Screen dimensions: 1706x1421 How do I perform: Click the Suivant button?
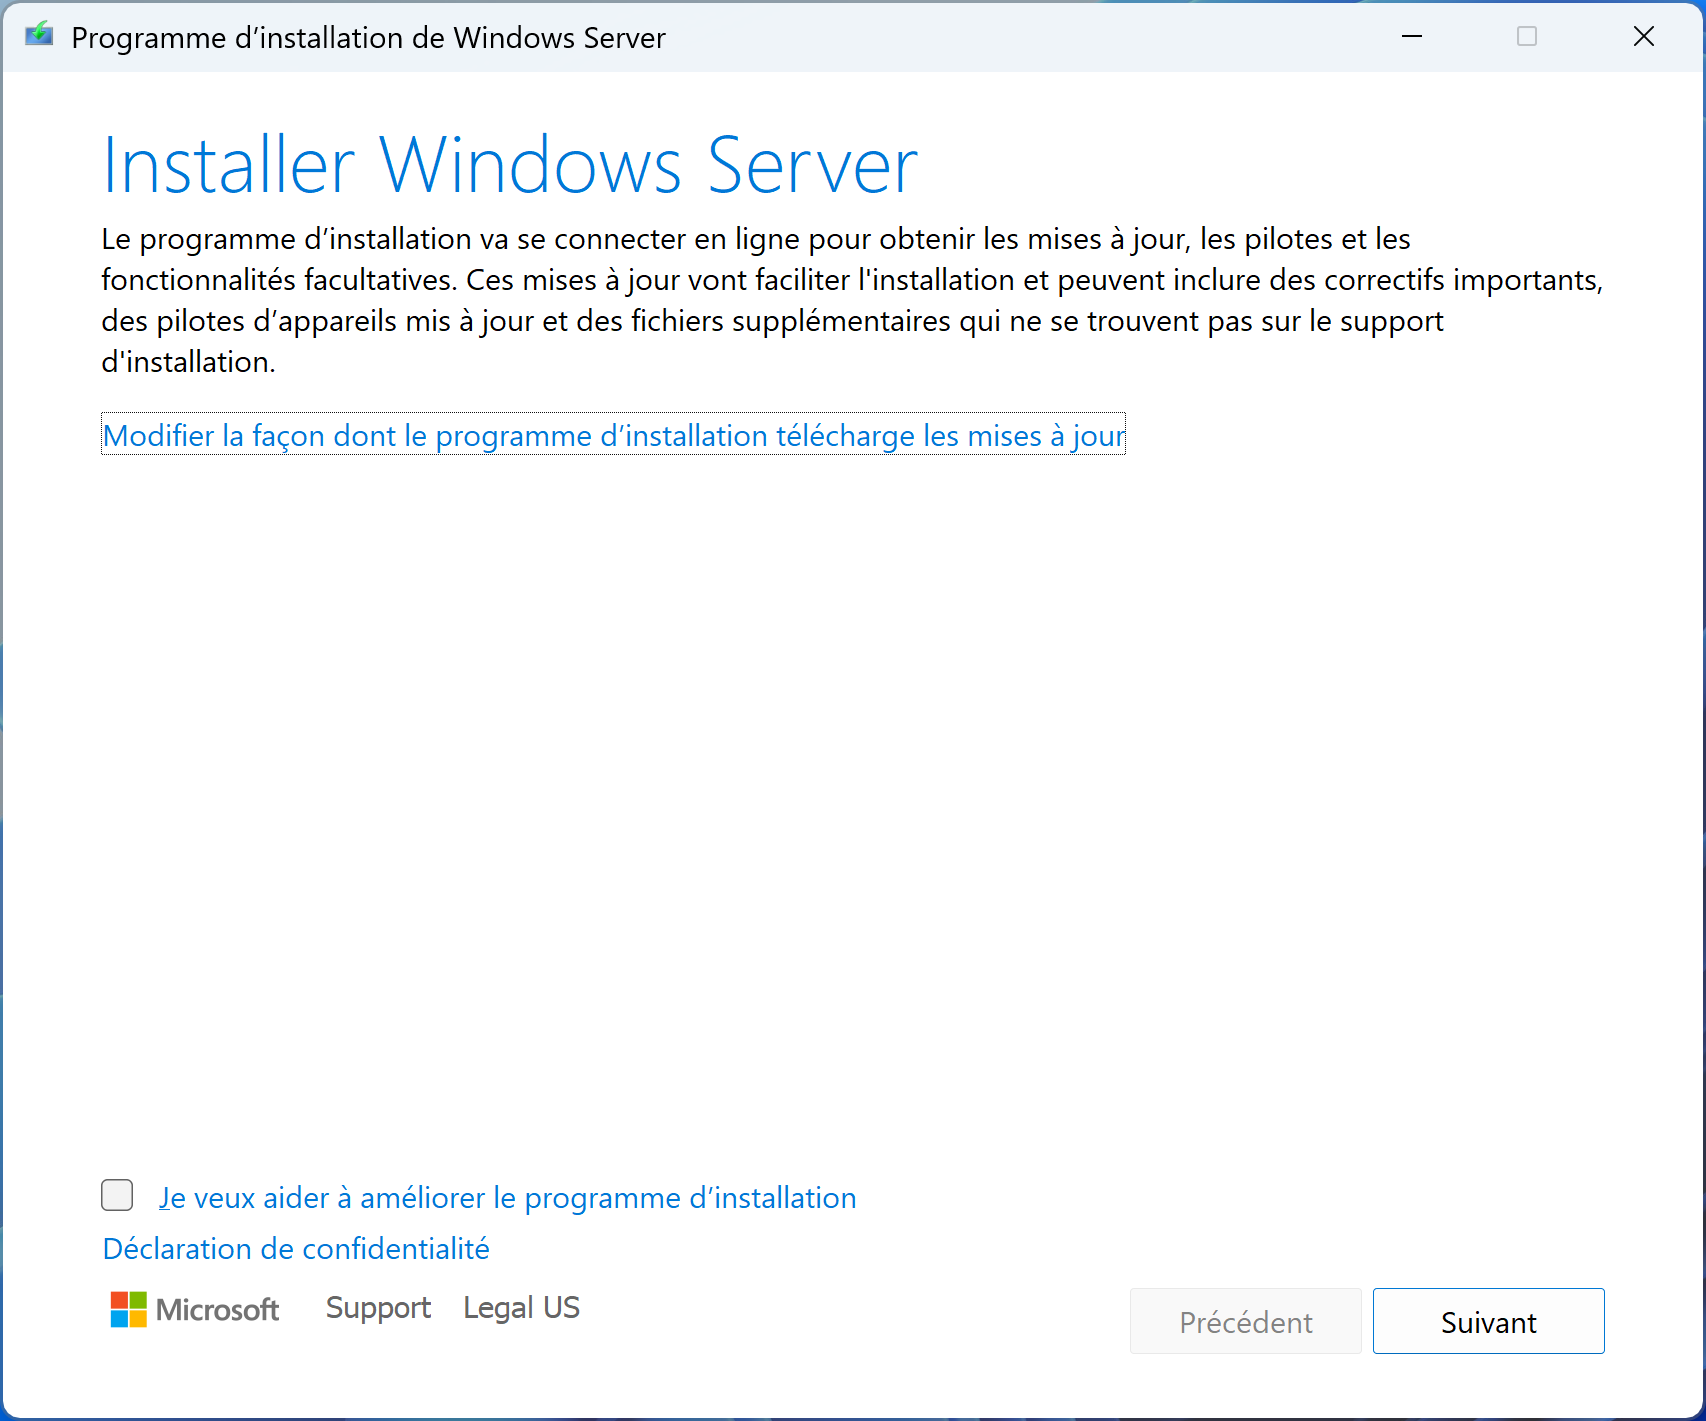1488,1321
